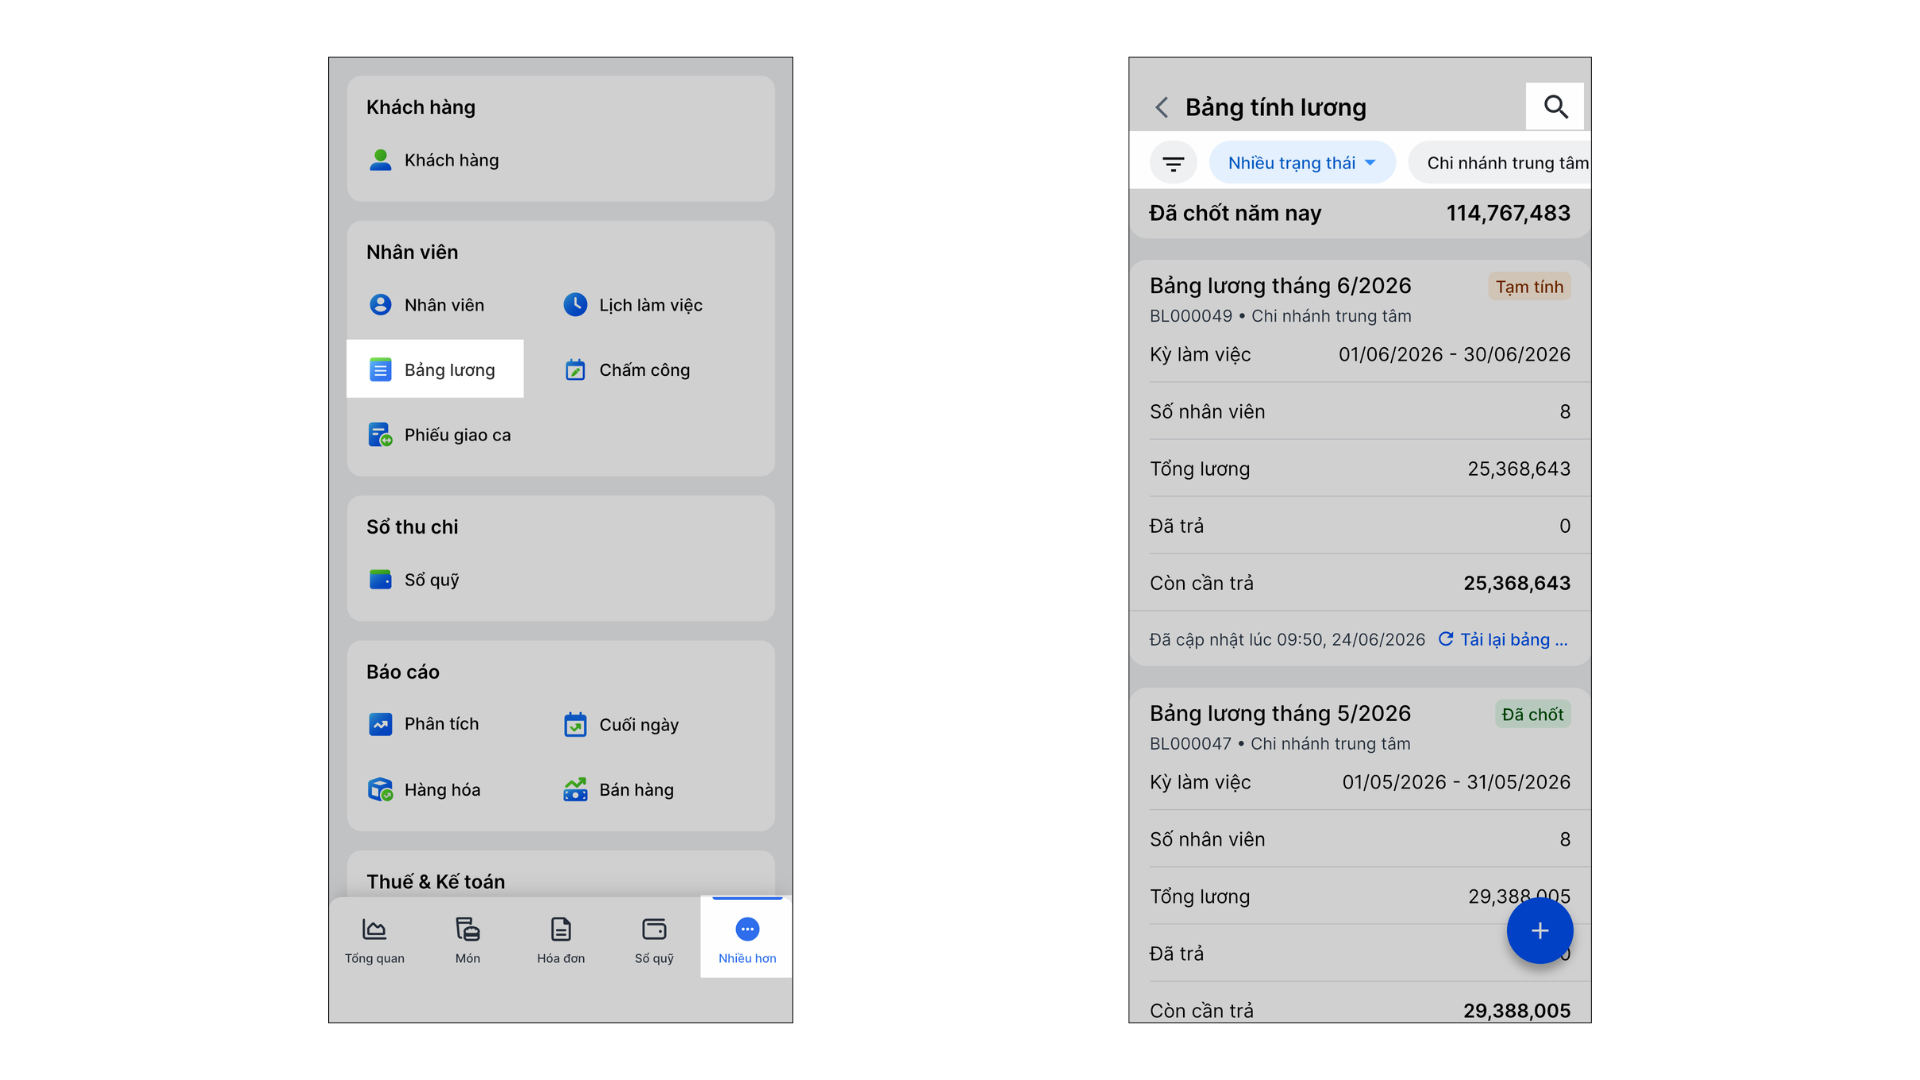The height and width of the screenshot is (1080, 1920).
Task: Tap the Tạm tính status badge
Action: coord(1529,287)
